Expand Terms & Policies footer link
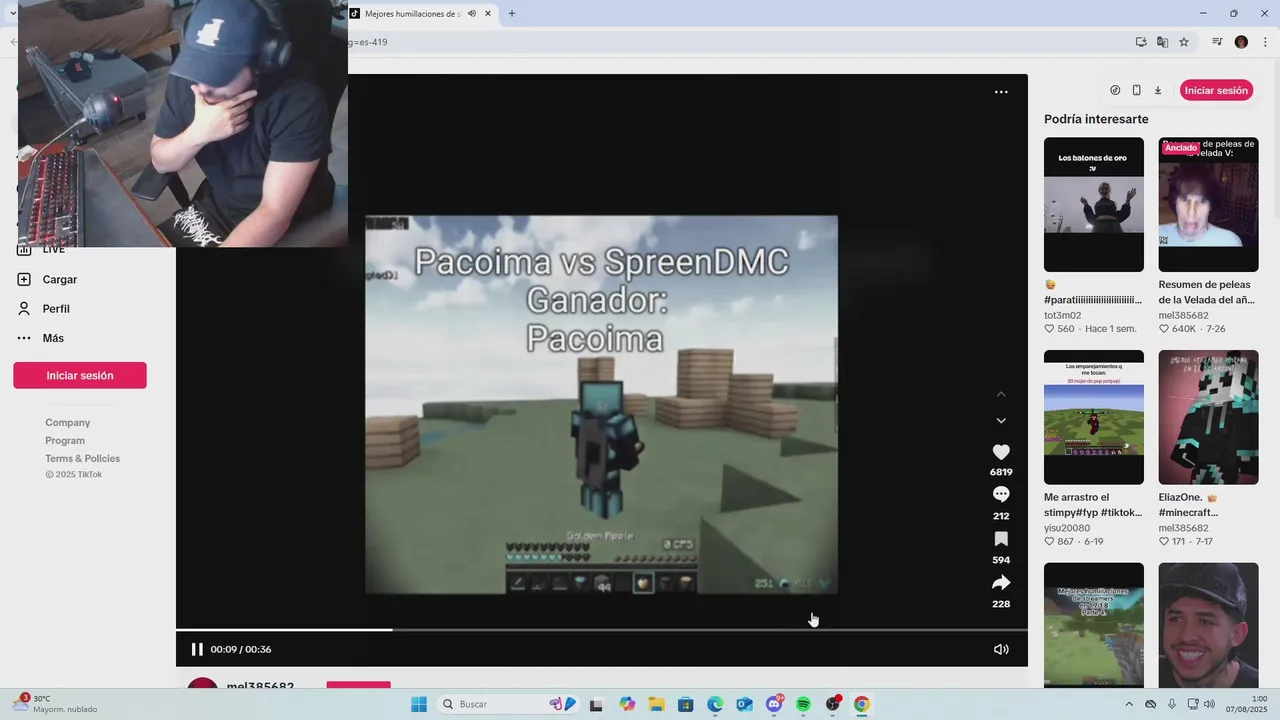The width and height of the screenshot is (1280, 720). coord(82,458)
